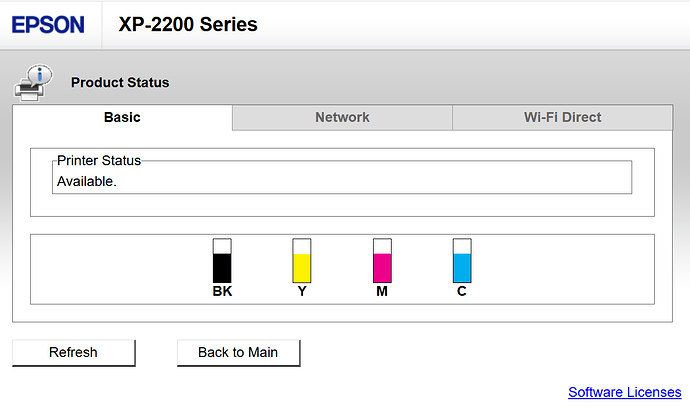Click the M ink label
The width and height of the screenshot is (690, 409).
click(x=382, y=292)
